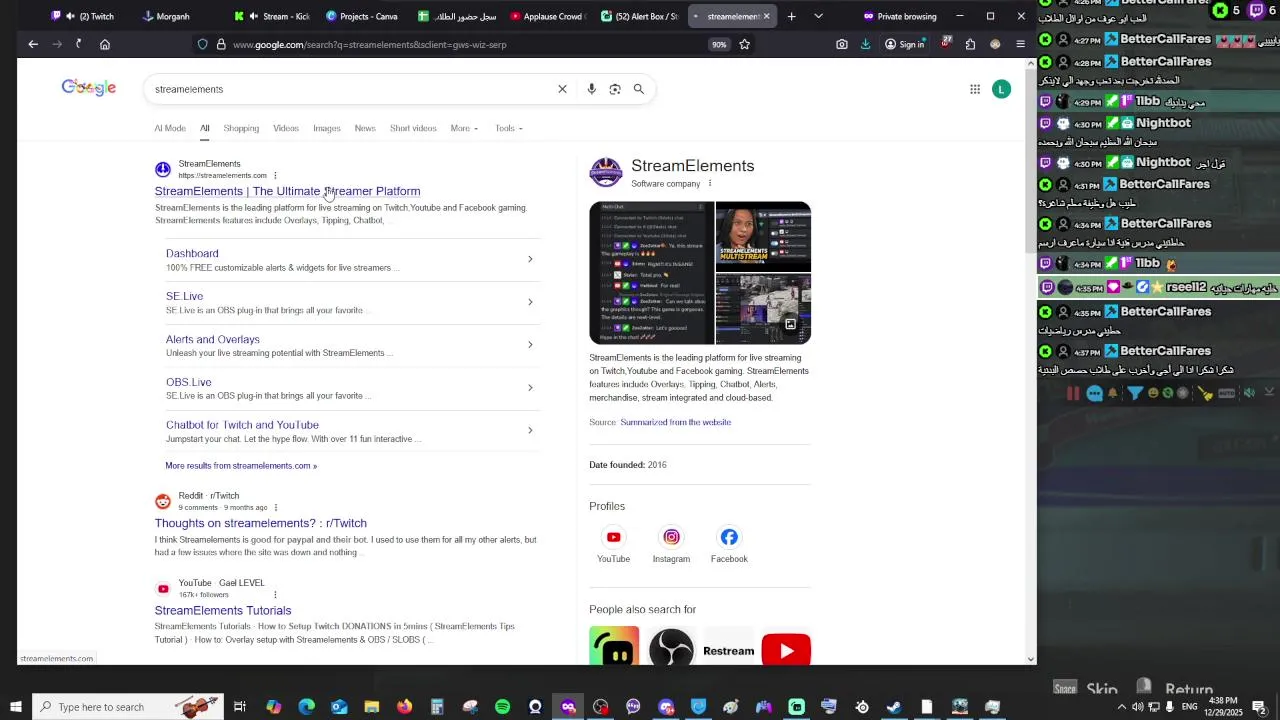Click the Firefox back arrow button
Image resolution: width=1280 pixels, height=720 pixels.
click(33, 44)
